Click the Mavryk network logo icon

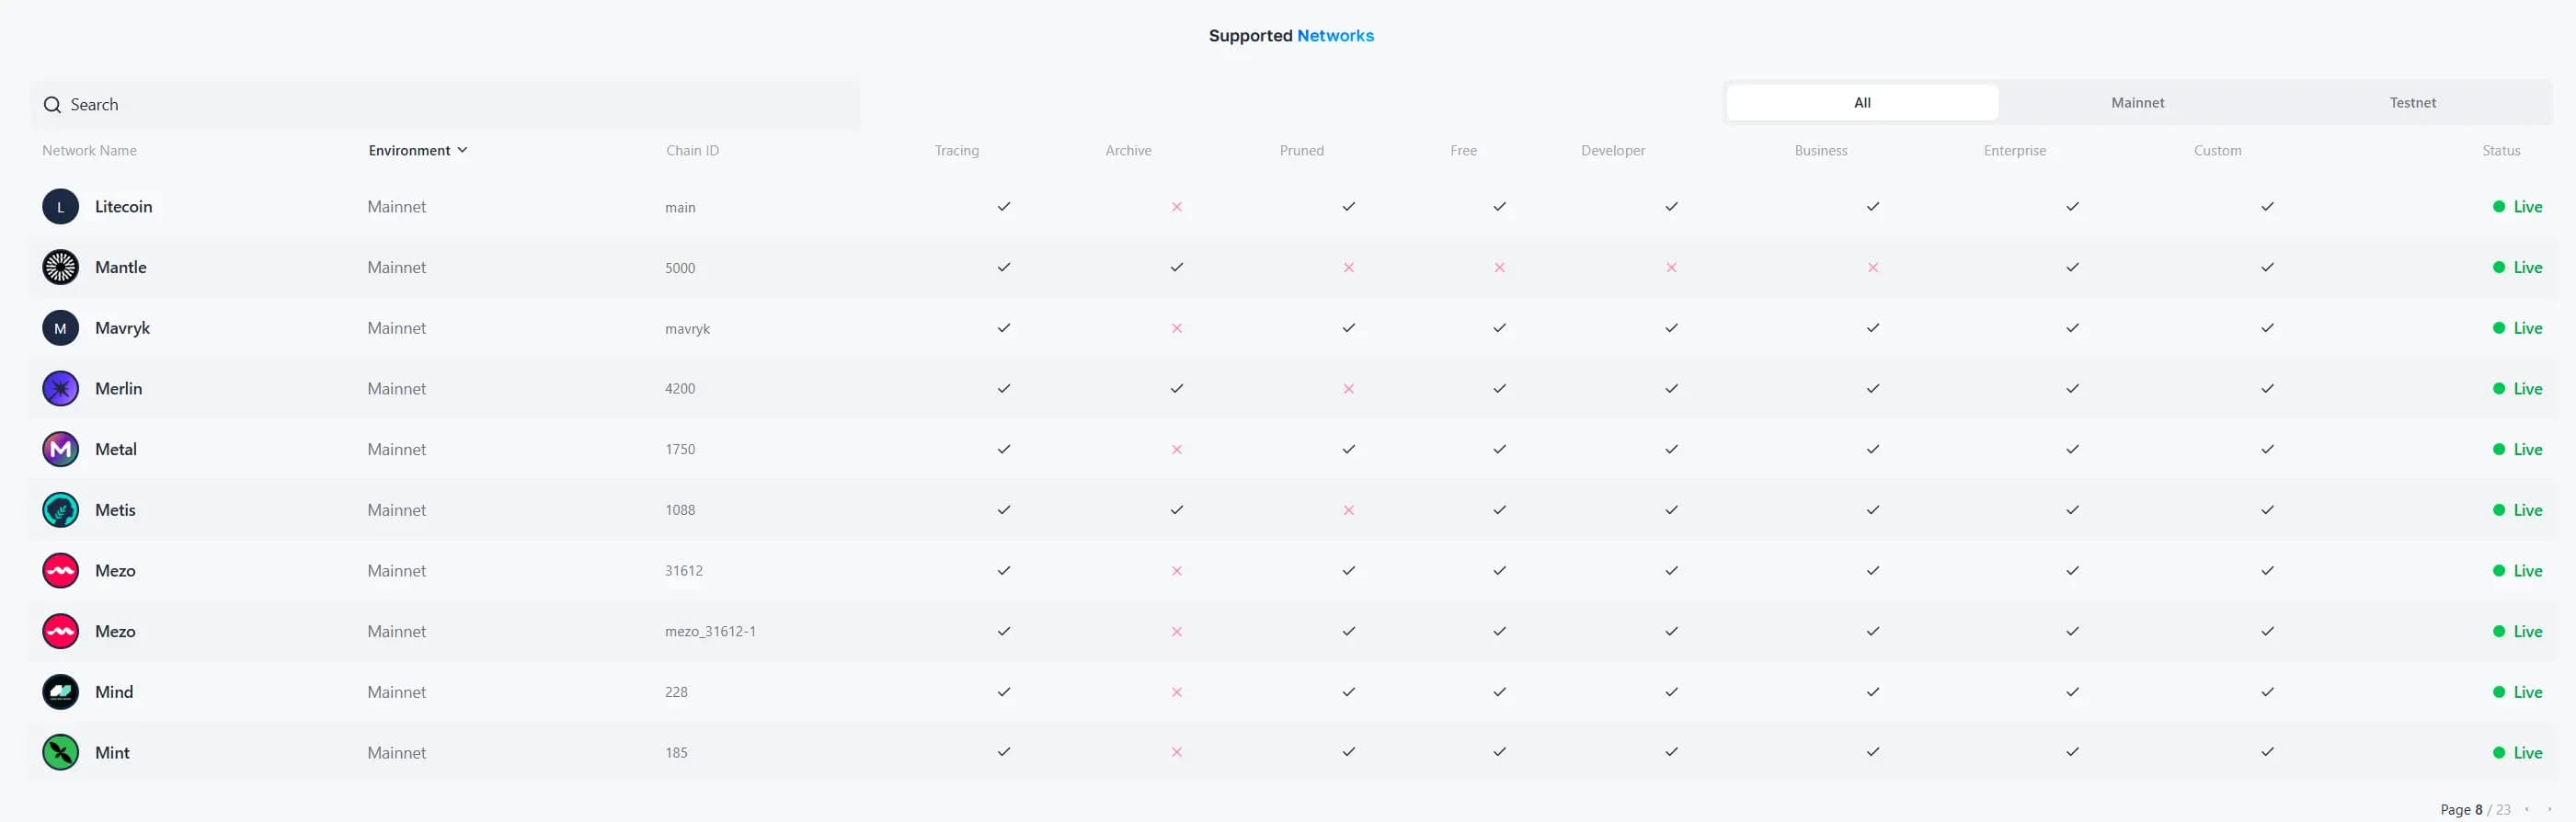point(60,328)
